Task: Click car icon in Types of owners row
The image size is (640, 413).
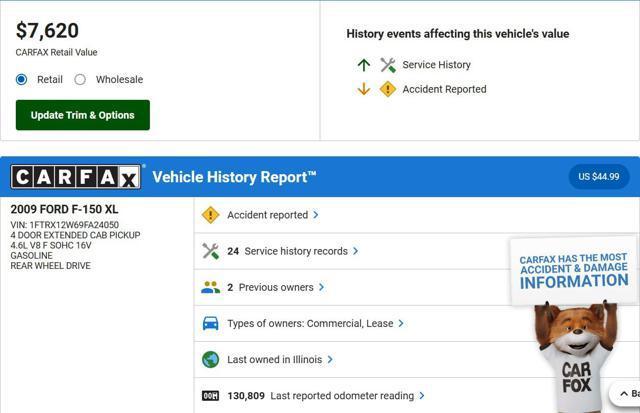Action: (211, 324)
